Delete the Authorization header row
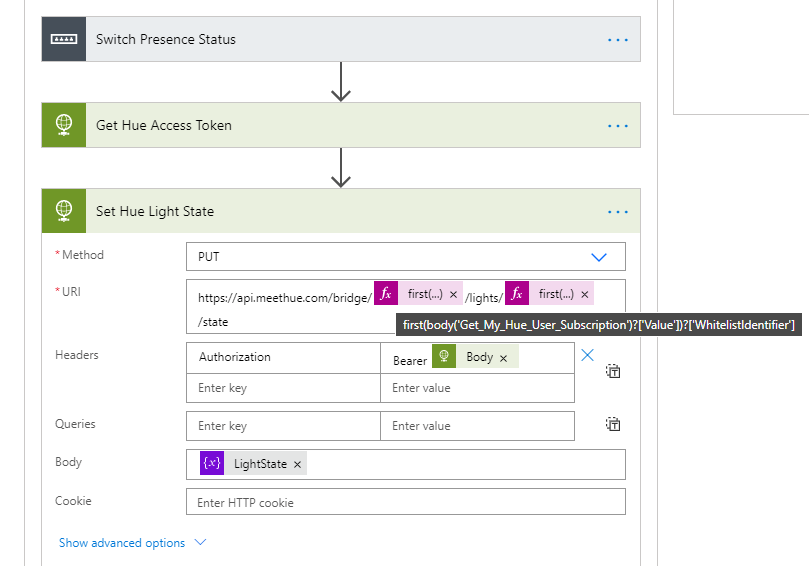This screenshot has width=809, height=566. pos(588,355)
